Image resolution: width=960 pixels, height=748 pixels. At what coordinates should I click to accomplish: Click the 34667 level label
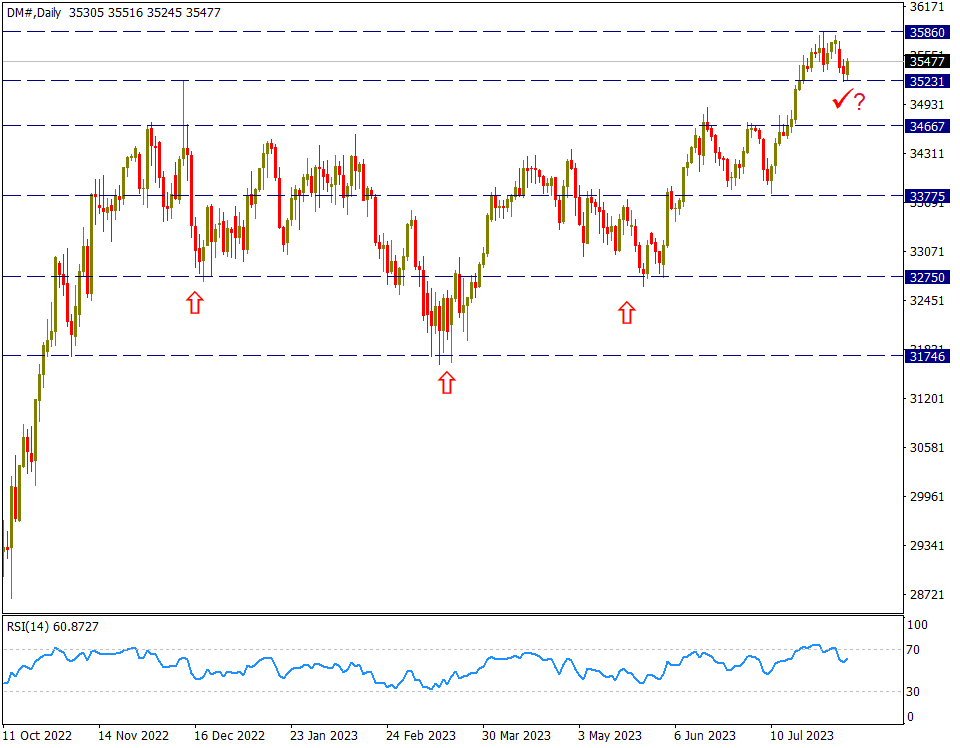pos(926,126)
